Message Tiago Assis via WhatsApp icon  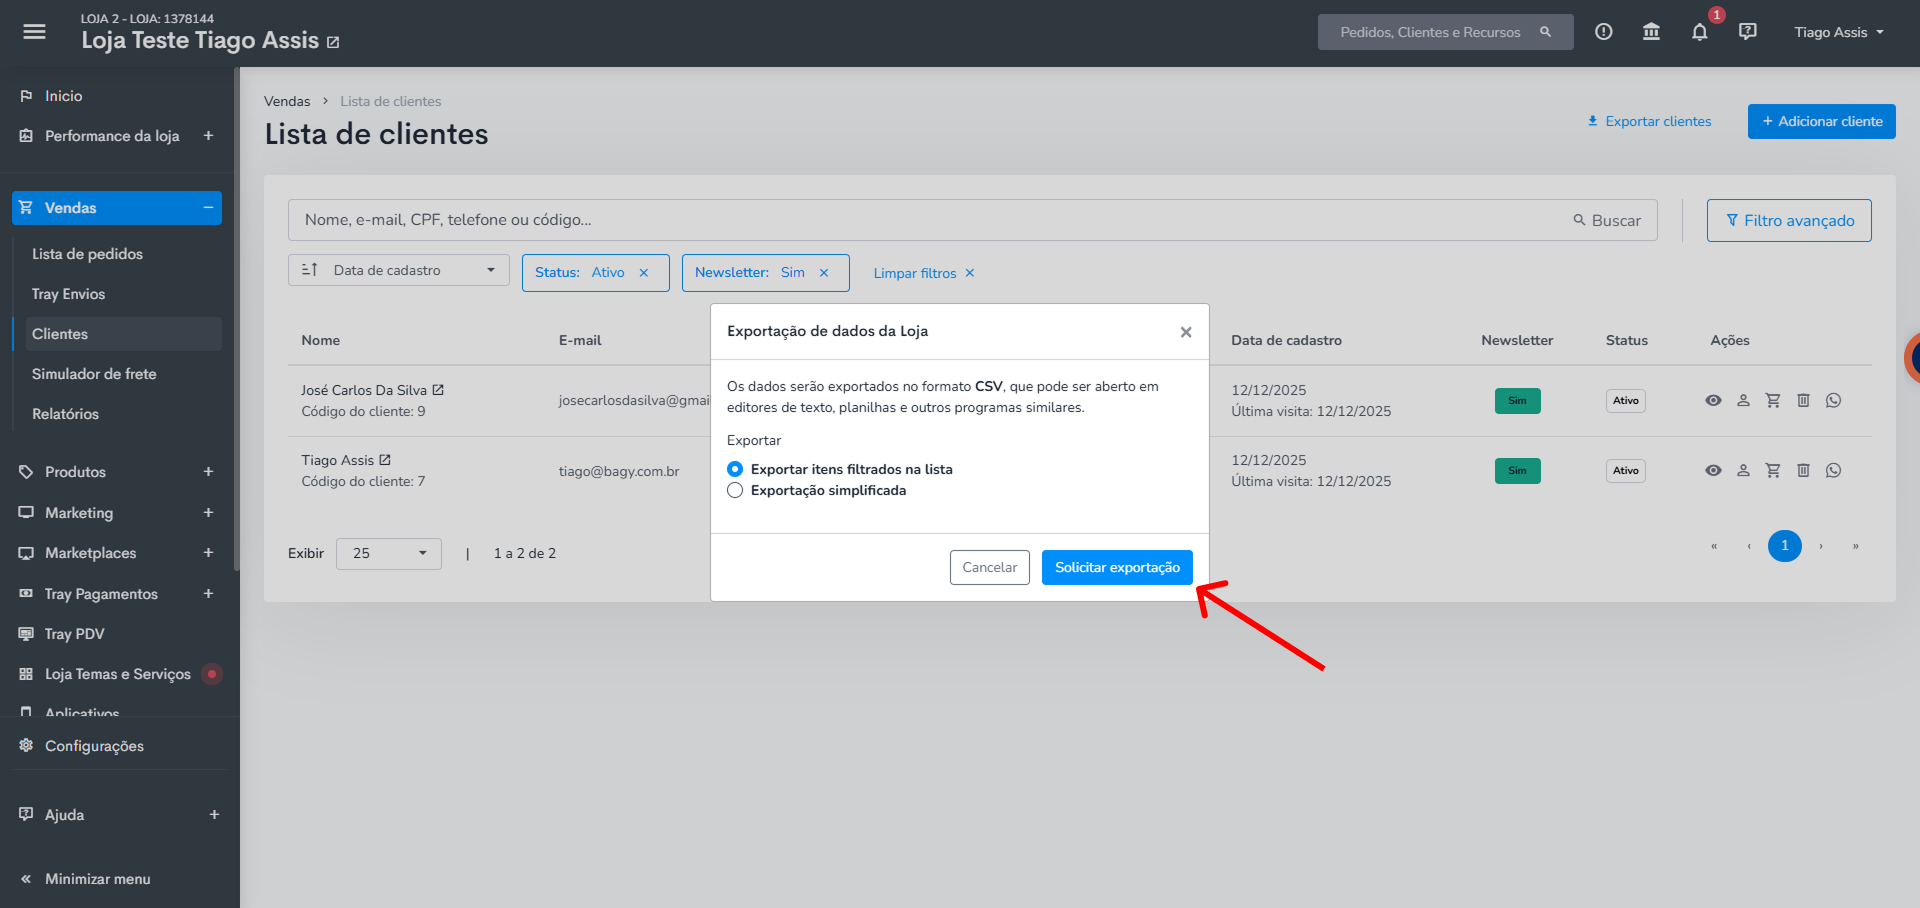tap(1833, 470)
